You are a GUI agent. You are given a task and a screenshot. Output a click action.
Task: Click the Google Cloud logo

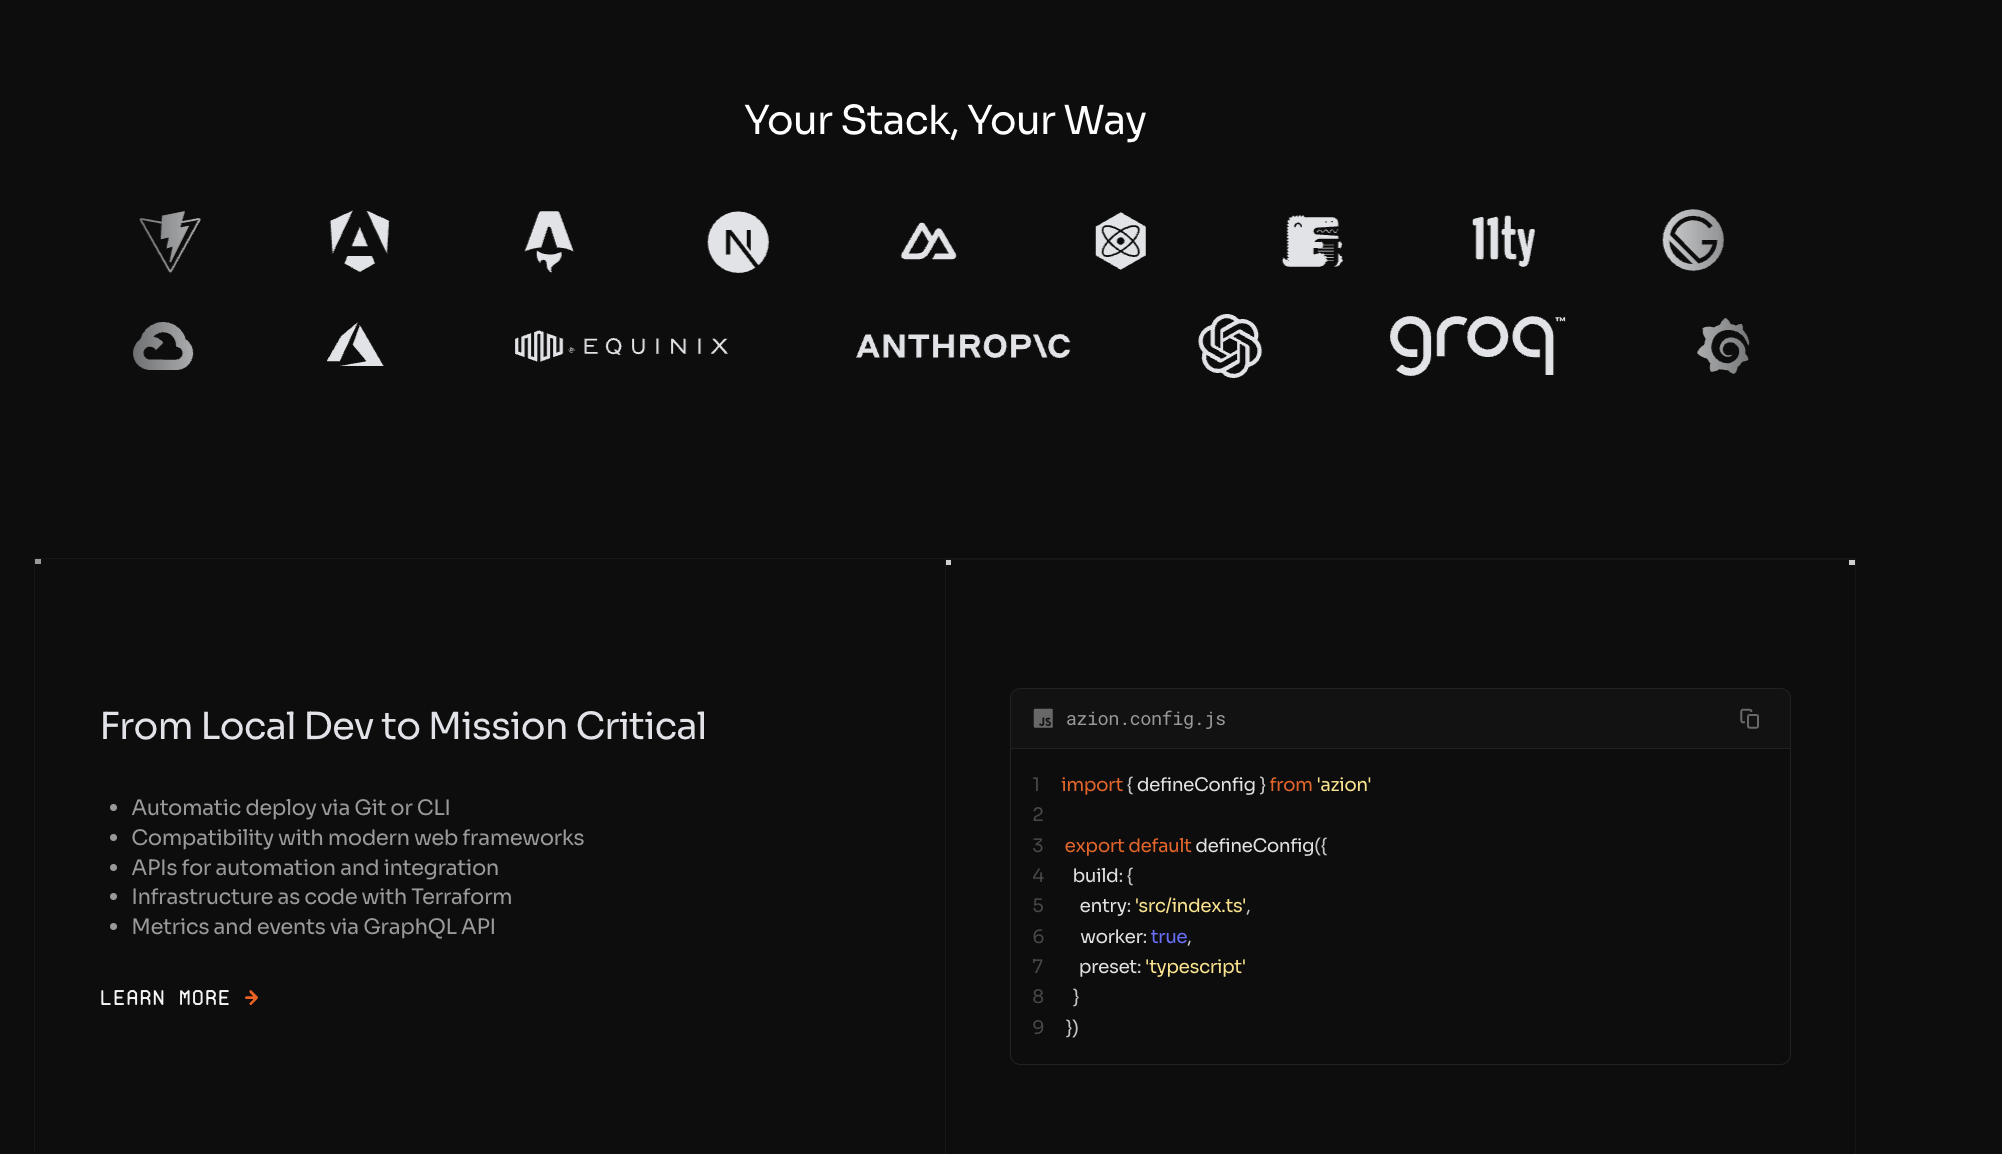point(163,347)
